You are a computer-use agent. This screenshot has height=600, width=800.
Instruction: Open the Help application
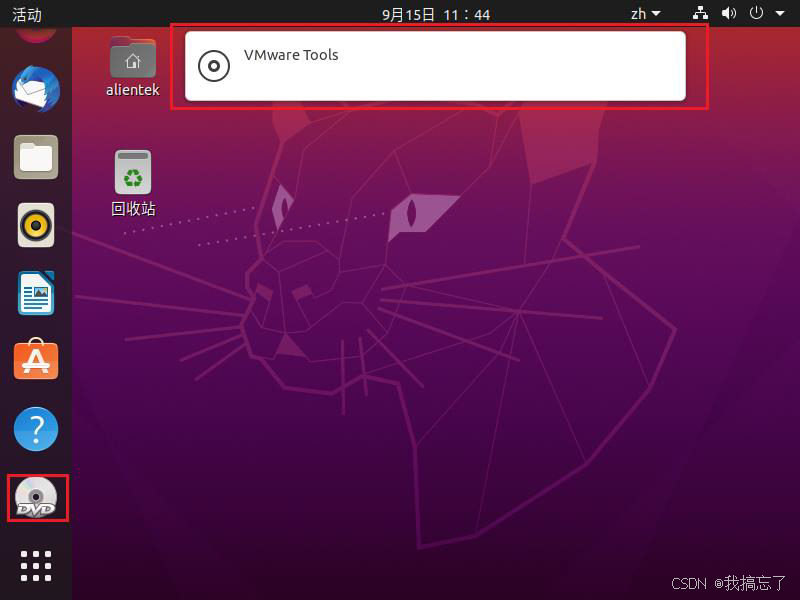click(36, 429)
